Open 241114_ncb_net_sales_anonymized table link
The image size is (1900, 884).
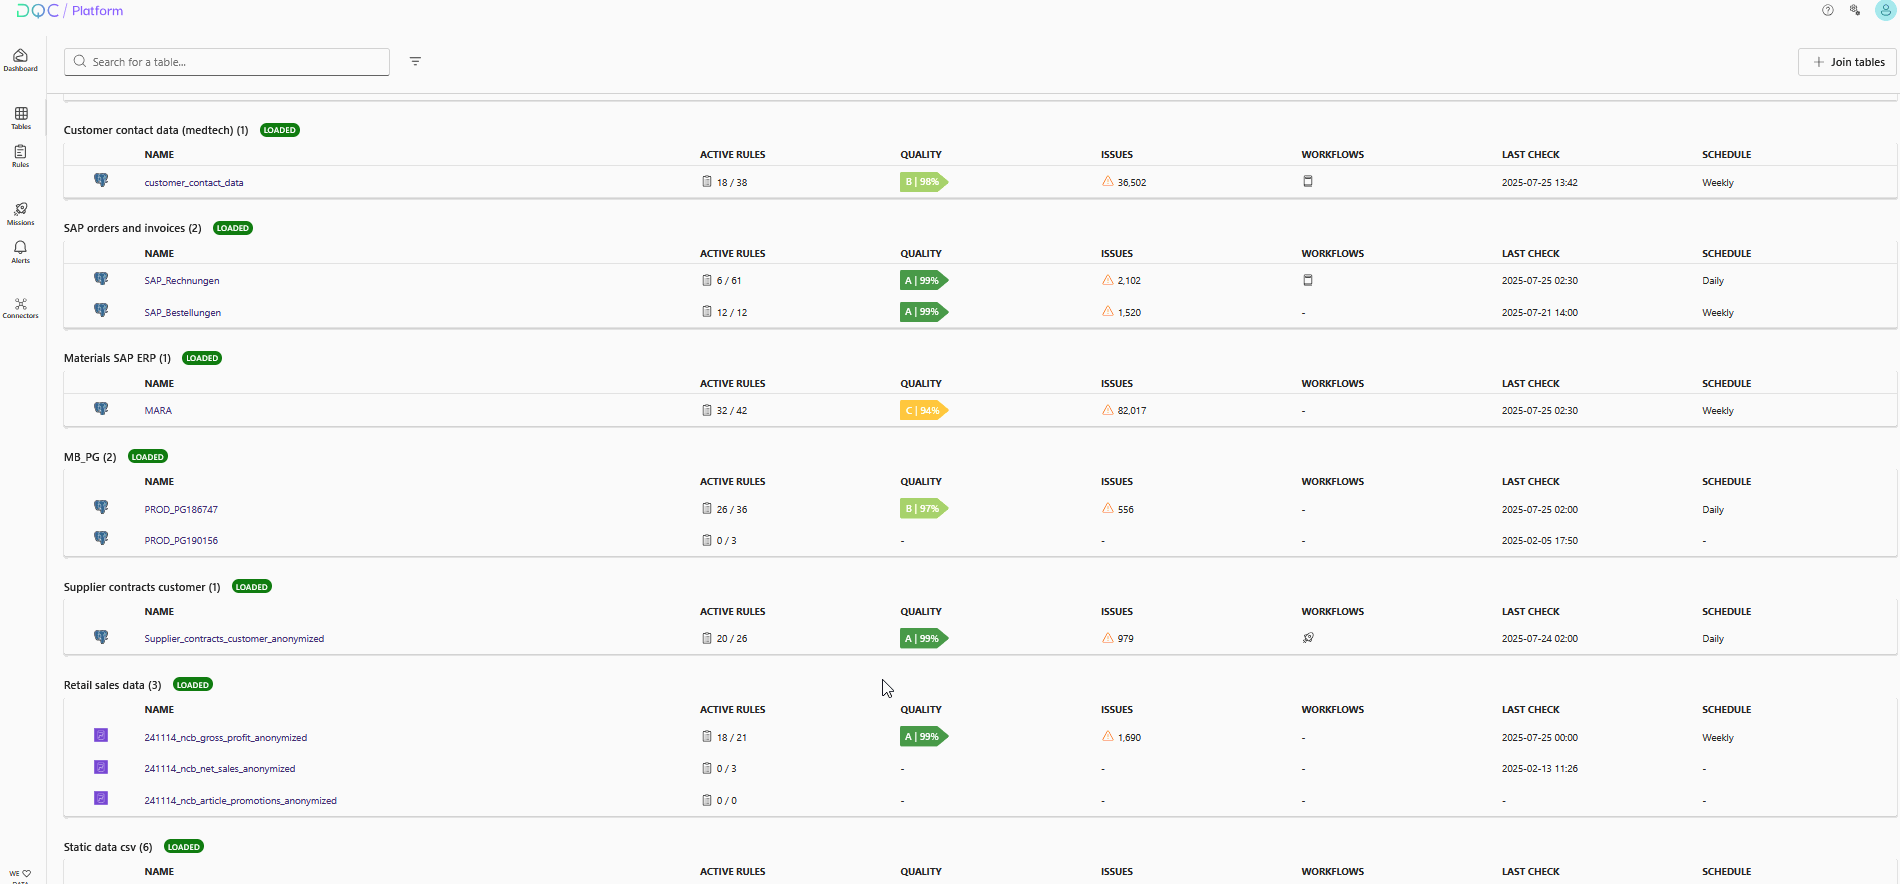220,769
